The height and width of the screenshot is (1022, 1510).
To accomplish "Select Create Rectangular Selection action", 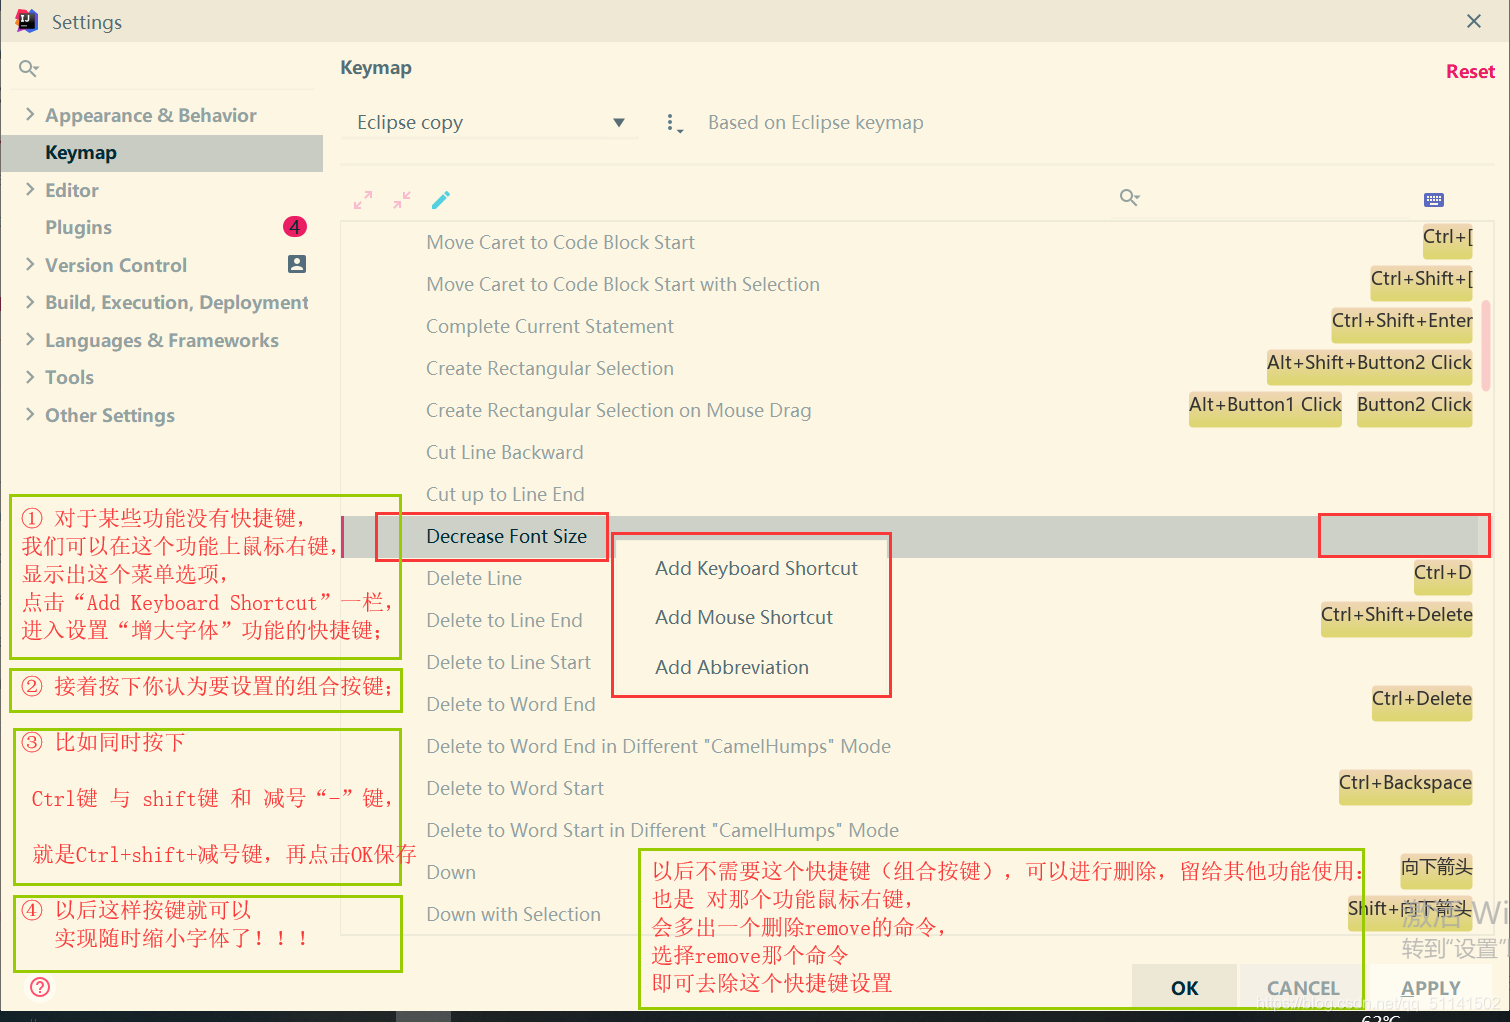I will (x=550, y=368).
